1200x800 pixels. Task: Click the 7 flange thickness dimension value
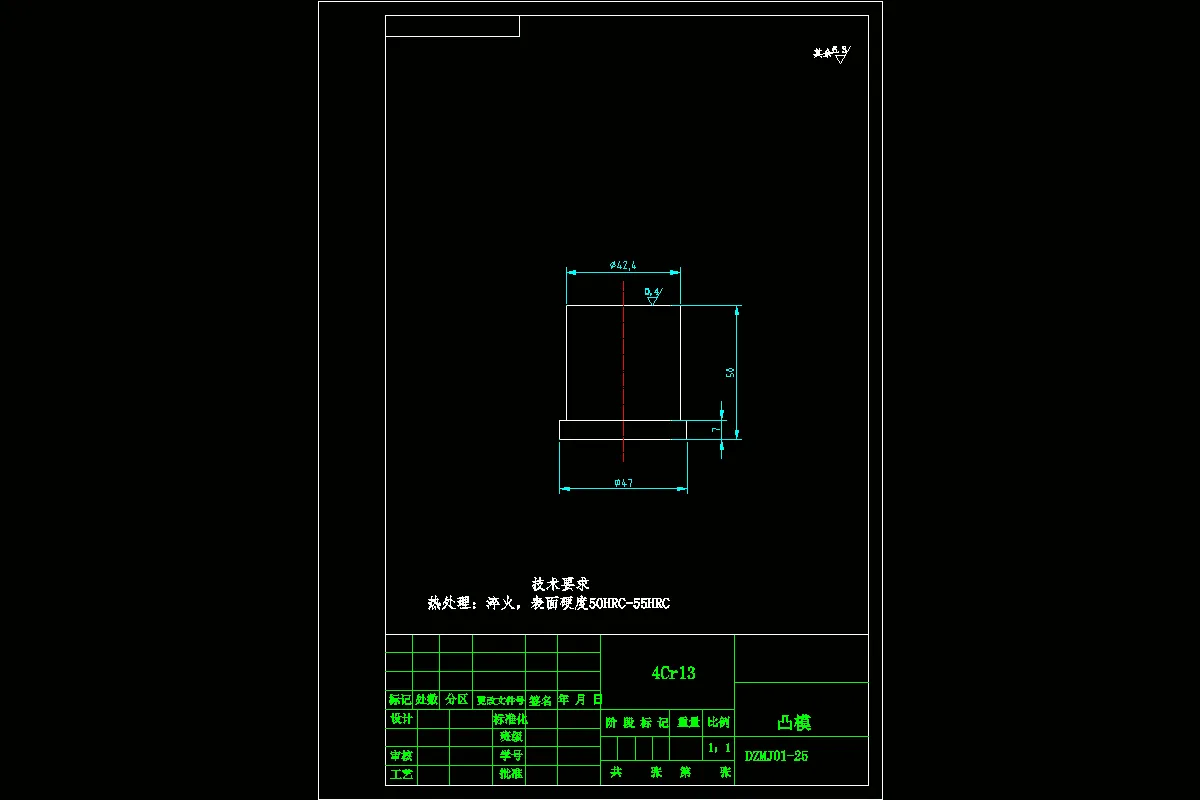715,429
